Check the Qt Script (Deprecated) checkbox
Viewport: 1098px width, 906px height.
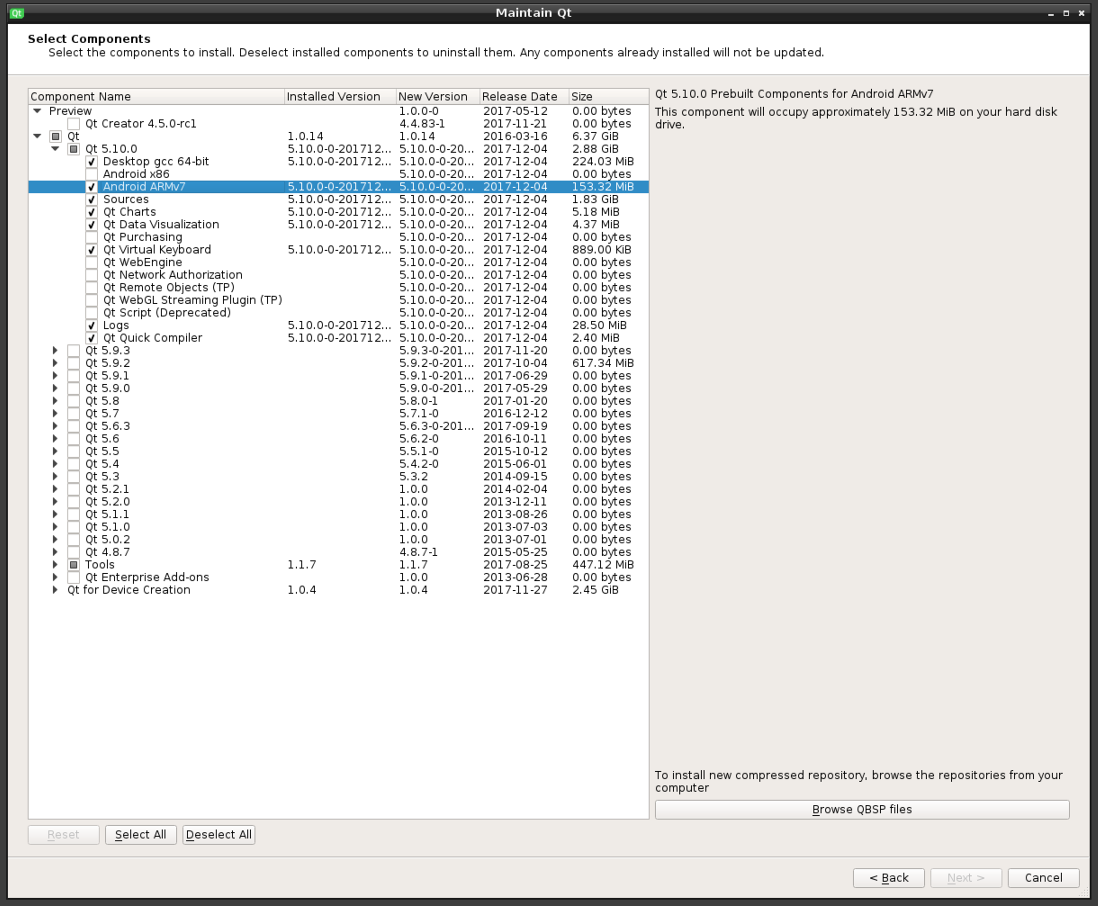pyautogui.click(x=91, y=313)
